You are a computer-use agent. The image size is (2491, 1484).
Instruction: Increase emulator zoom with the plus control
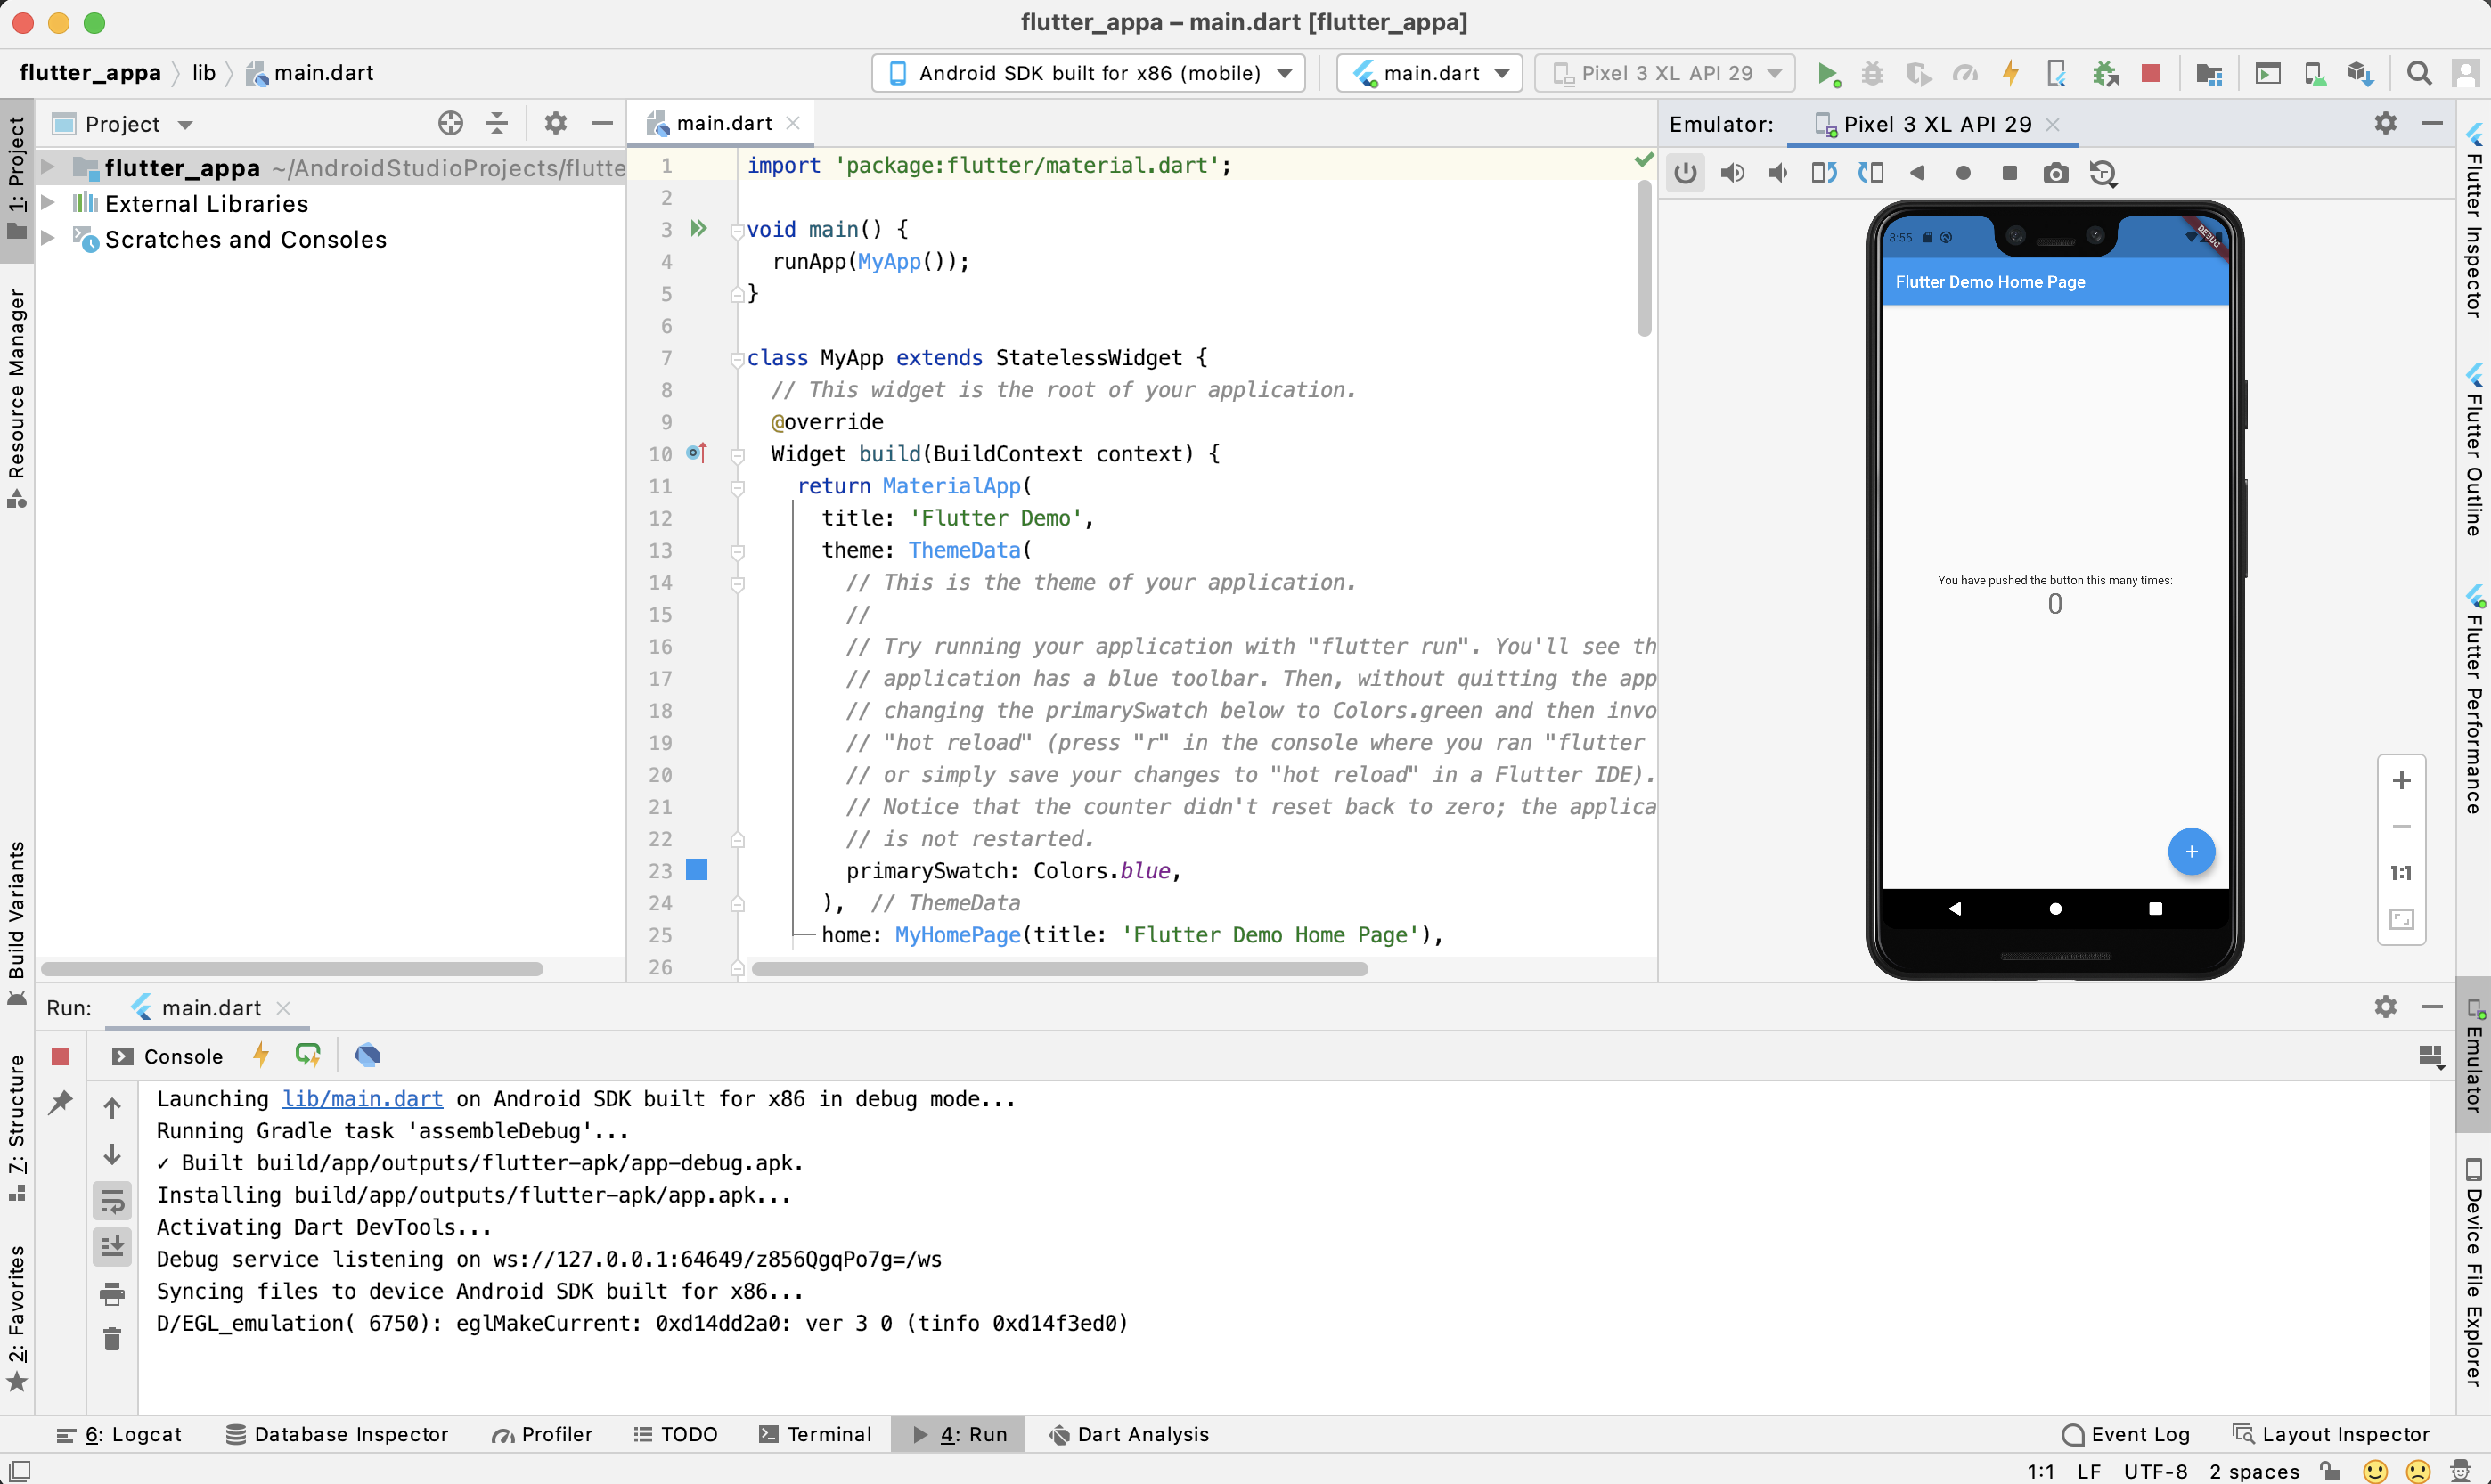pos(2402,780)
